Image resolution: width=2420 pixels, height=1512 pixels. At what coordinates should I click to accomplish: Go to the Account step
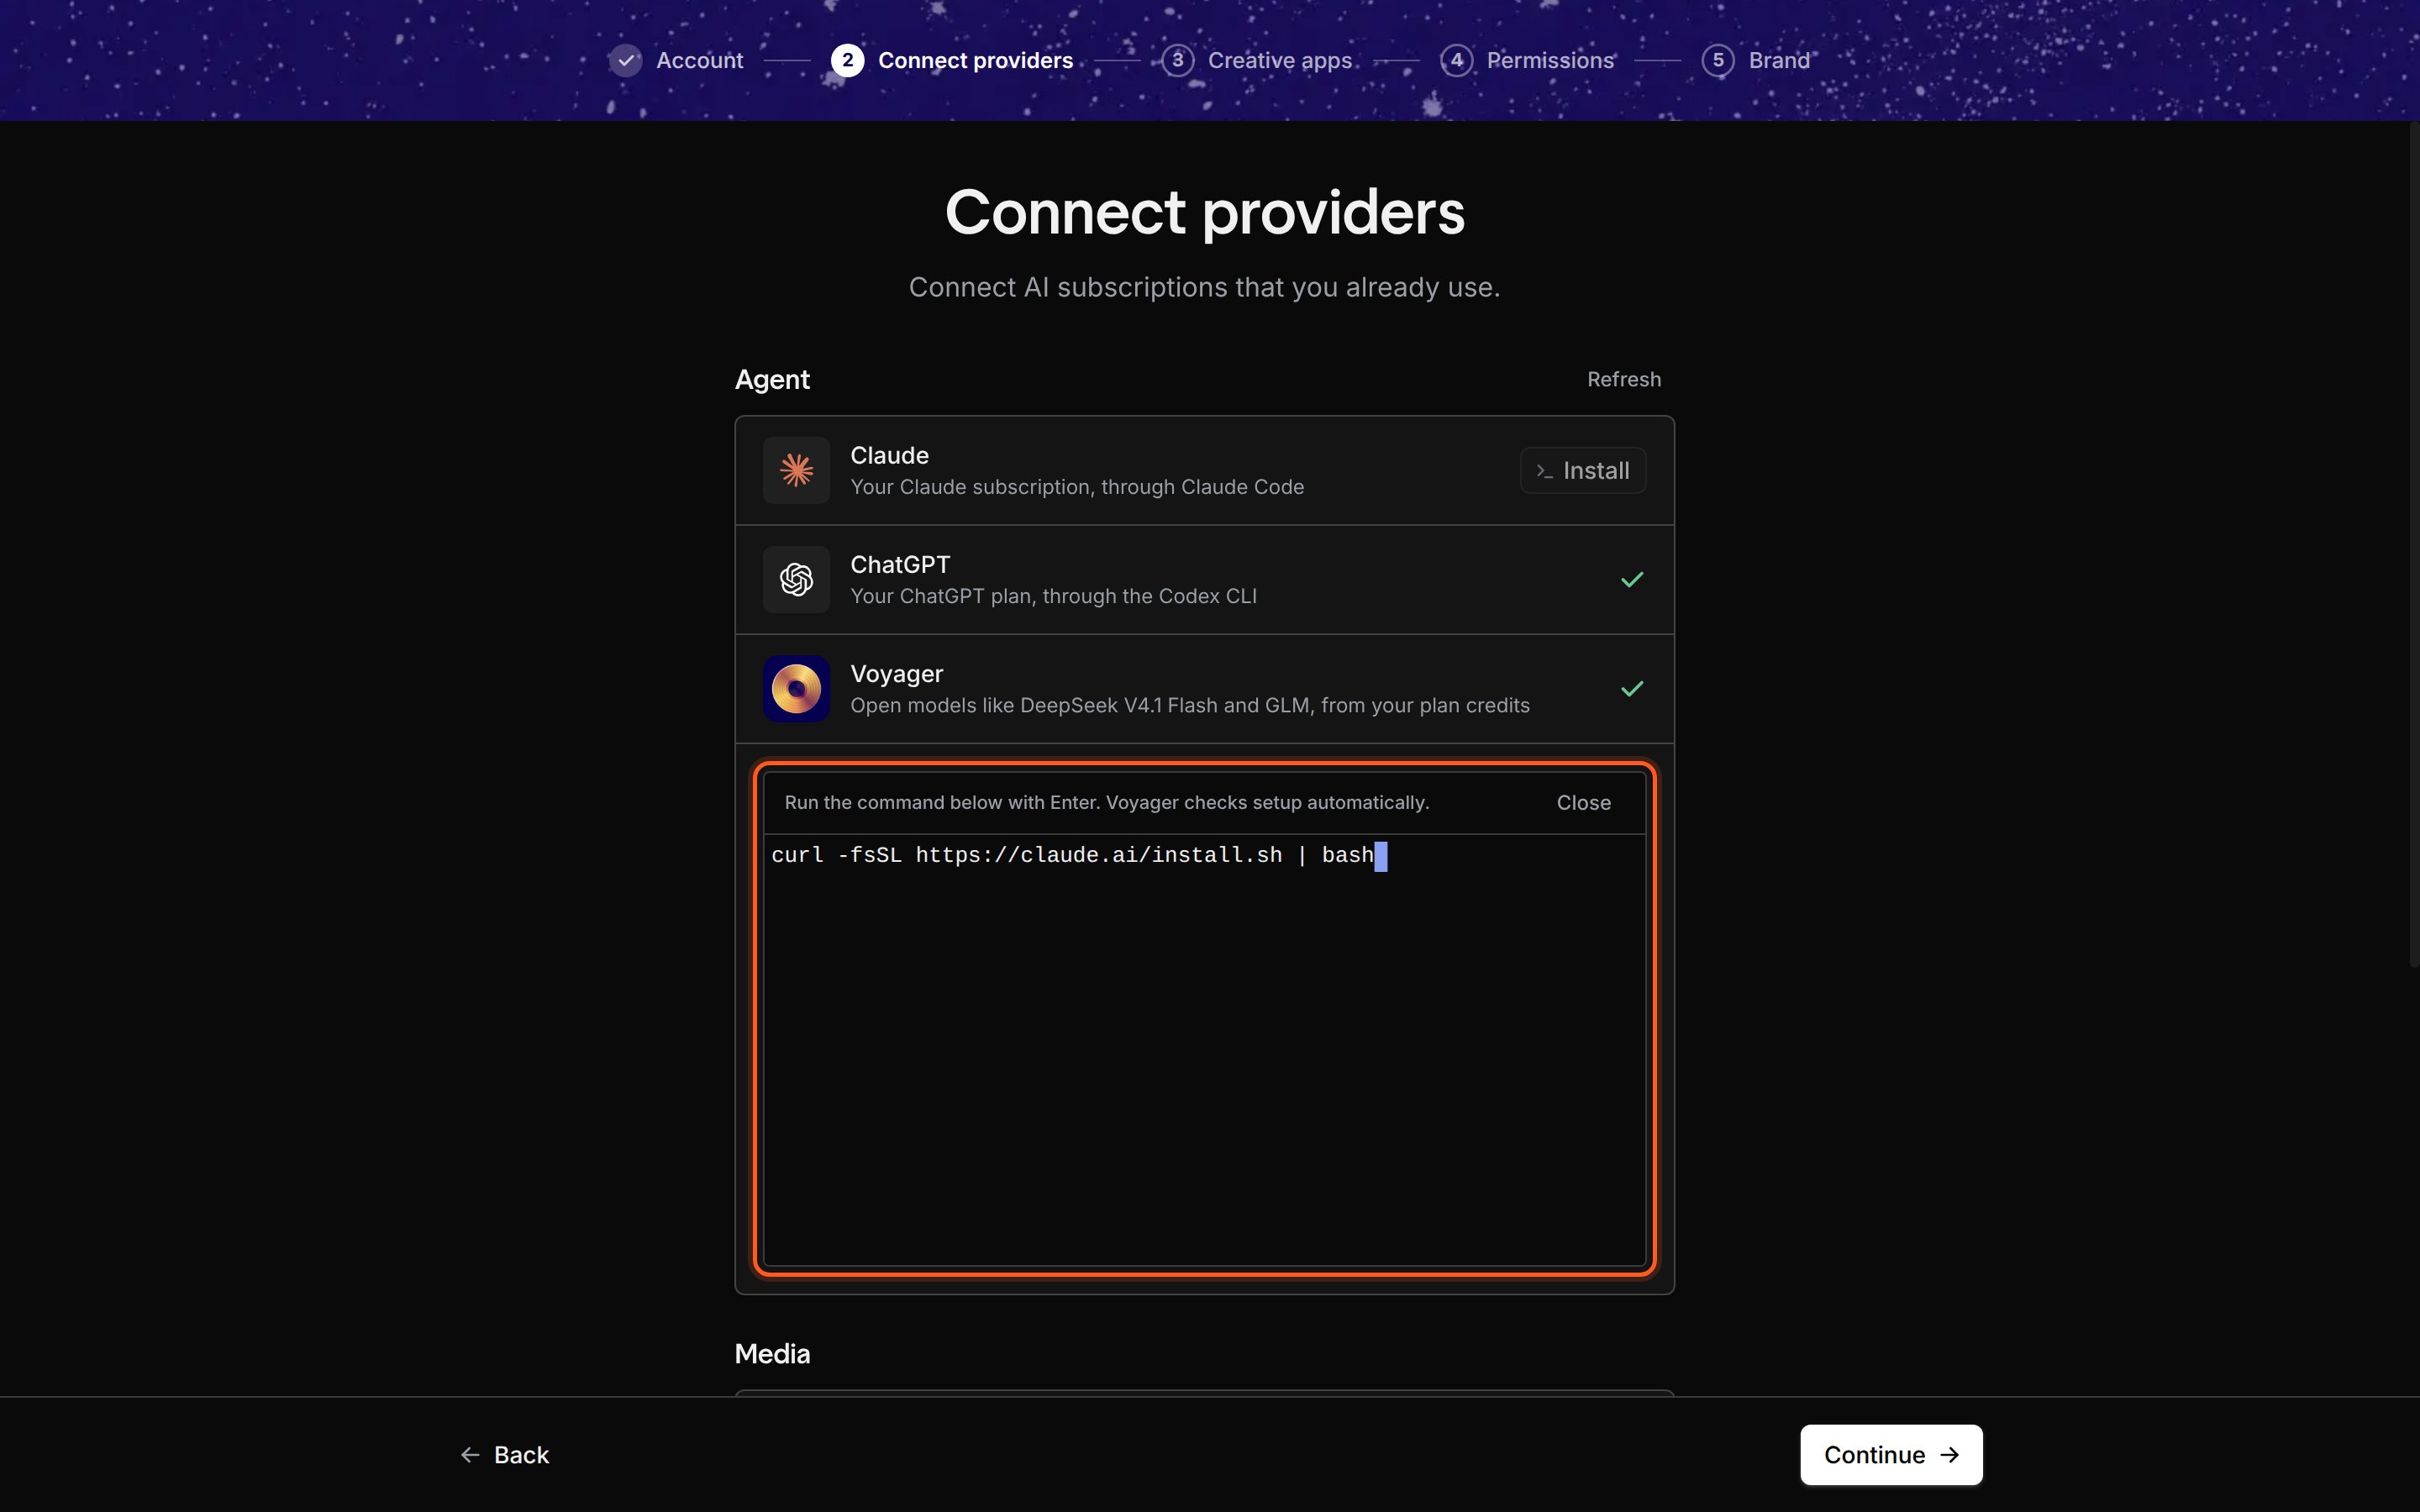click(699, 60)
